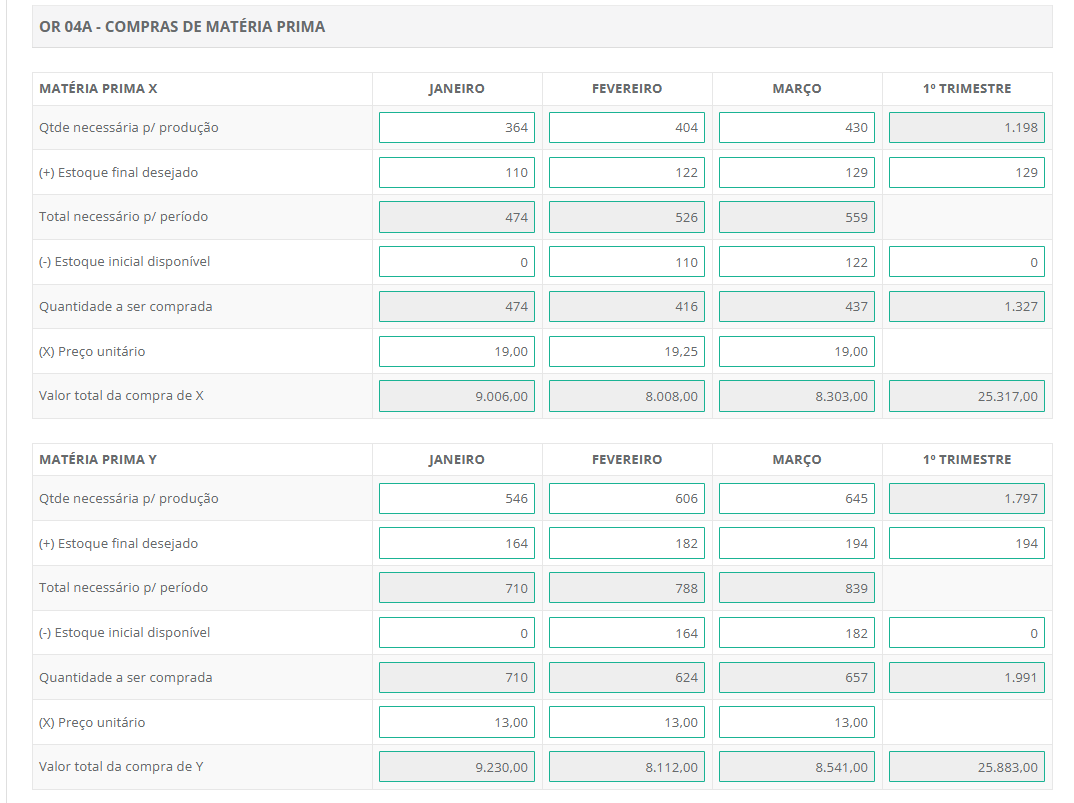Image resolution: width=1074 pixels, height=803 pixels.
Task: Edit March production quantity for Matéria Prima Y
Action: click(x=796, y=499)
